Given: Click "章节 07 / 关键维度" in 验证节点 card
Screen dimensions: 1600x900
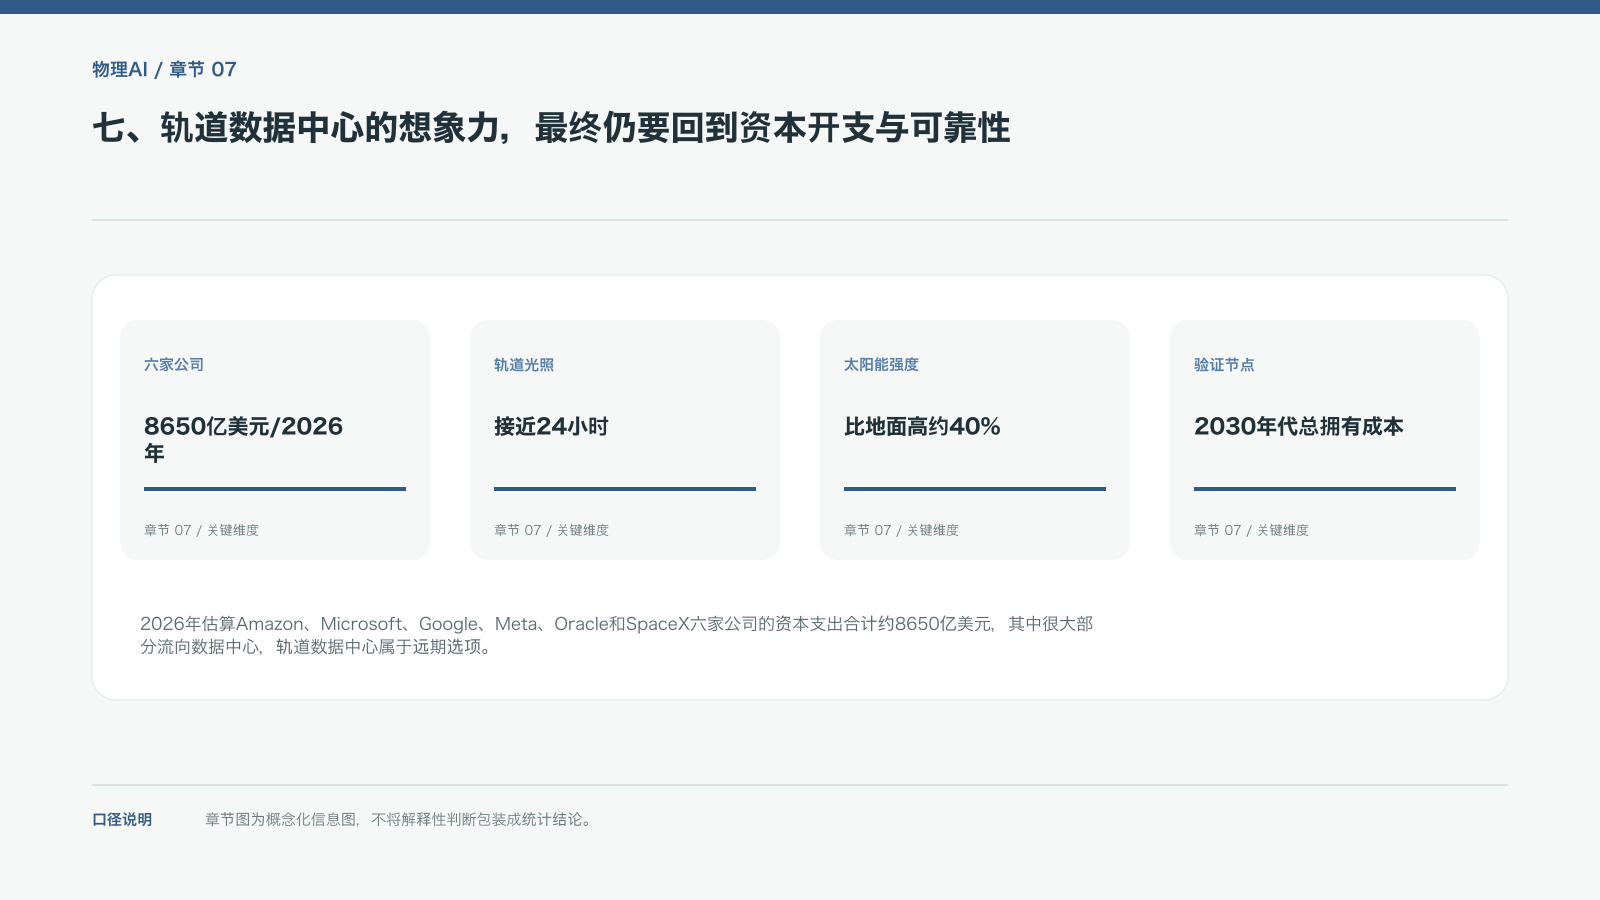Looking at the screenshot, I should 1251,530.
